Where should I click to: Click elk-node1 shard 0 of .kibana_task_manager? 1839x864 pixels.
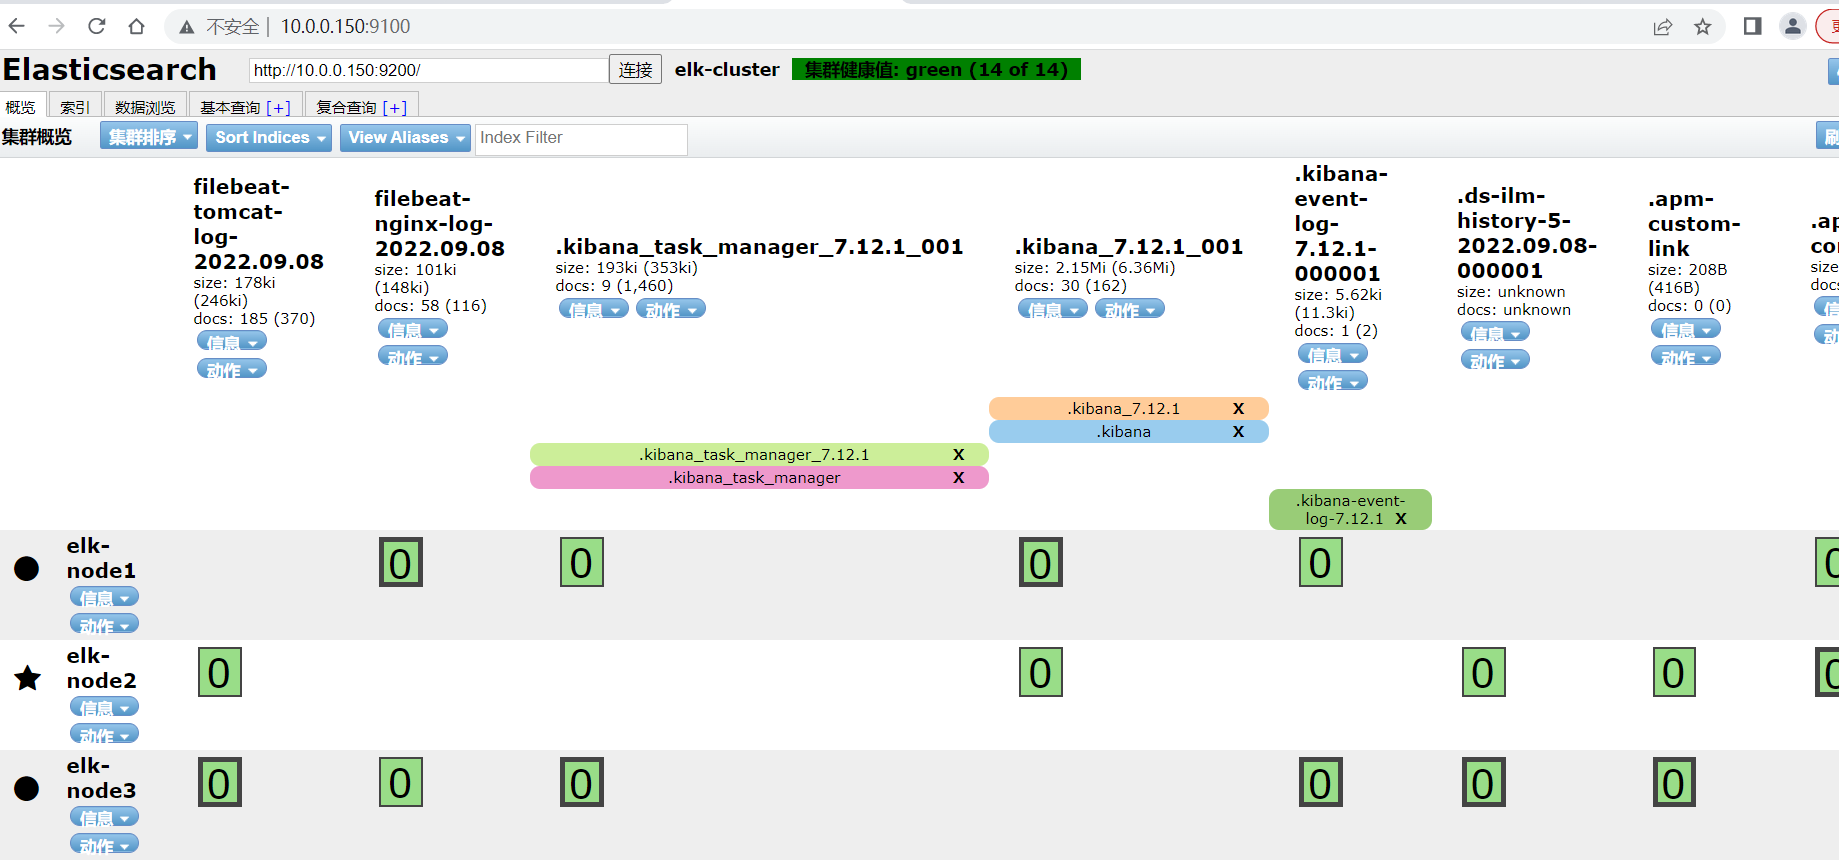582,563
